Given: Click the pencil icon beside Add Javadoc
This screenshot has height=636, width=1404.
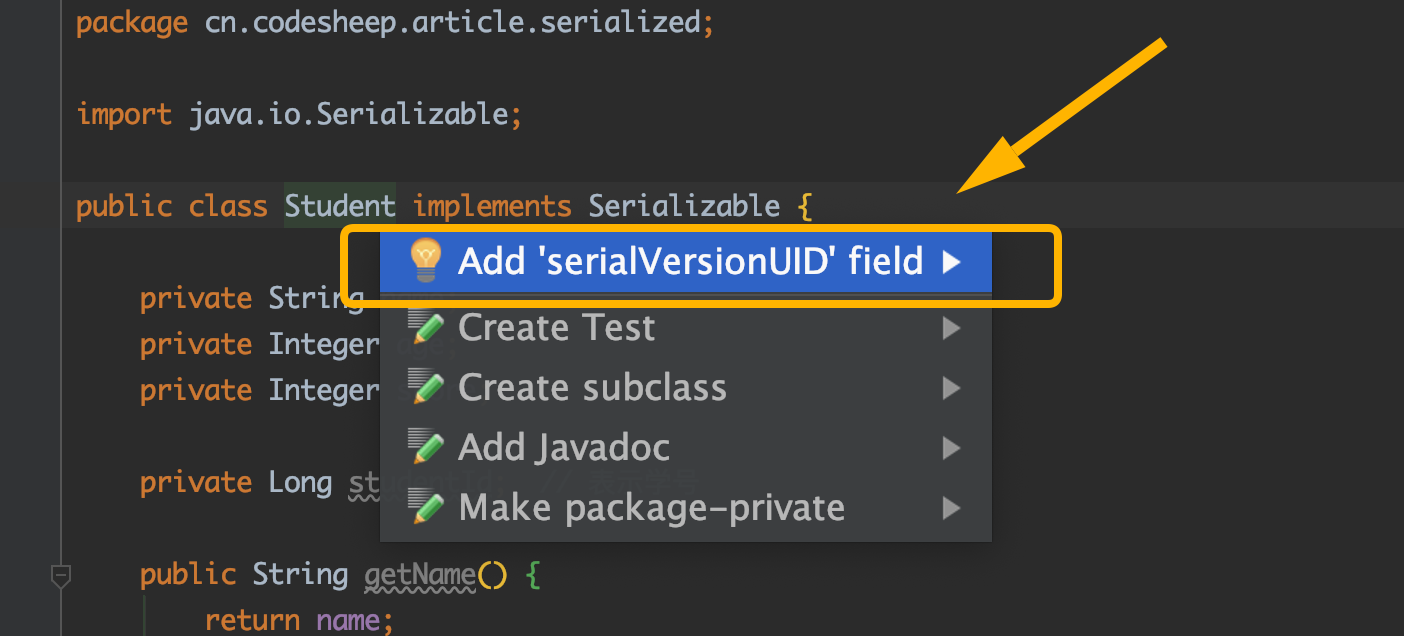Looking at the screenshot, I should tap(426, 448).
